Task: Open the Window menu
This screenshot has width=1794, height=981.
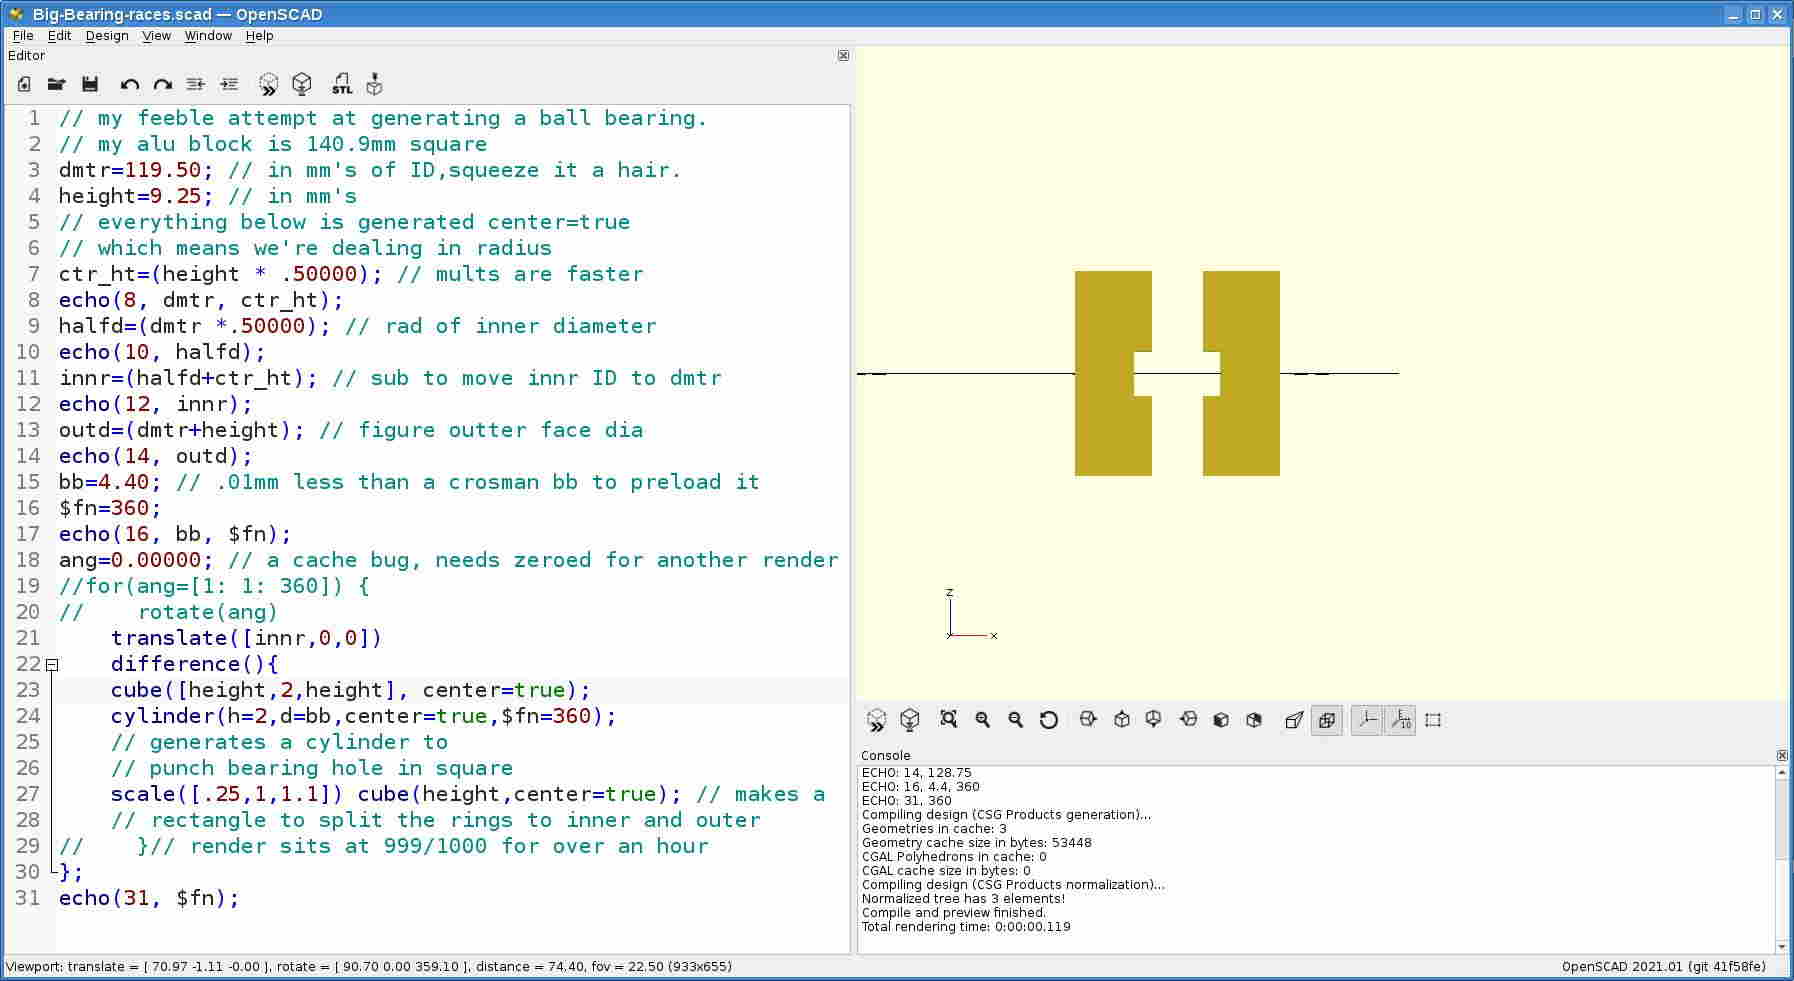Action: 208,35
